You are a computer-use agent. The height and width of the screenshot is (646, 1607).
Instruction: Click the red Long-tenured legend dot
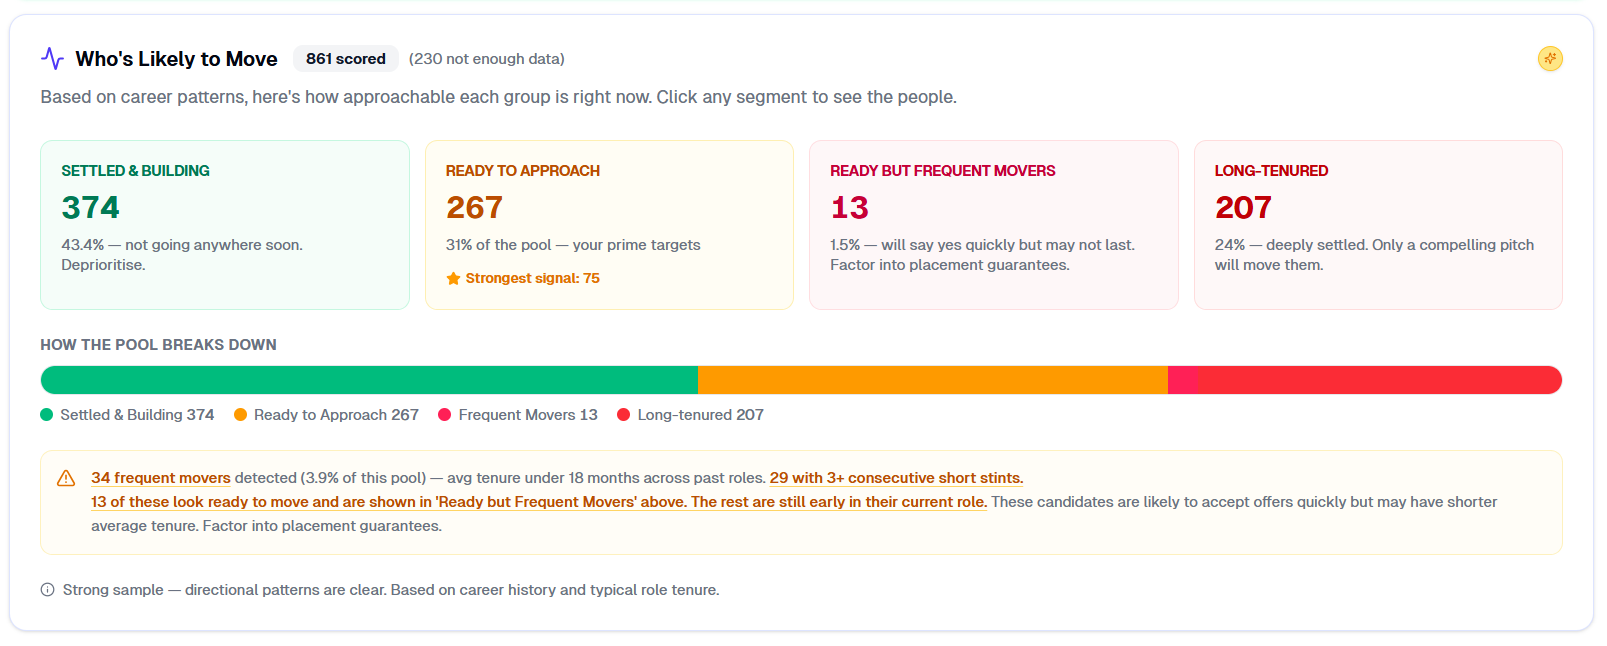624,415
